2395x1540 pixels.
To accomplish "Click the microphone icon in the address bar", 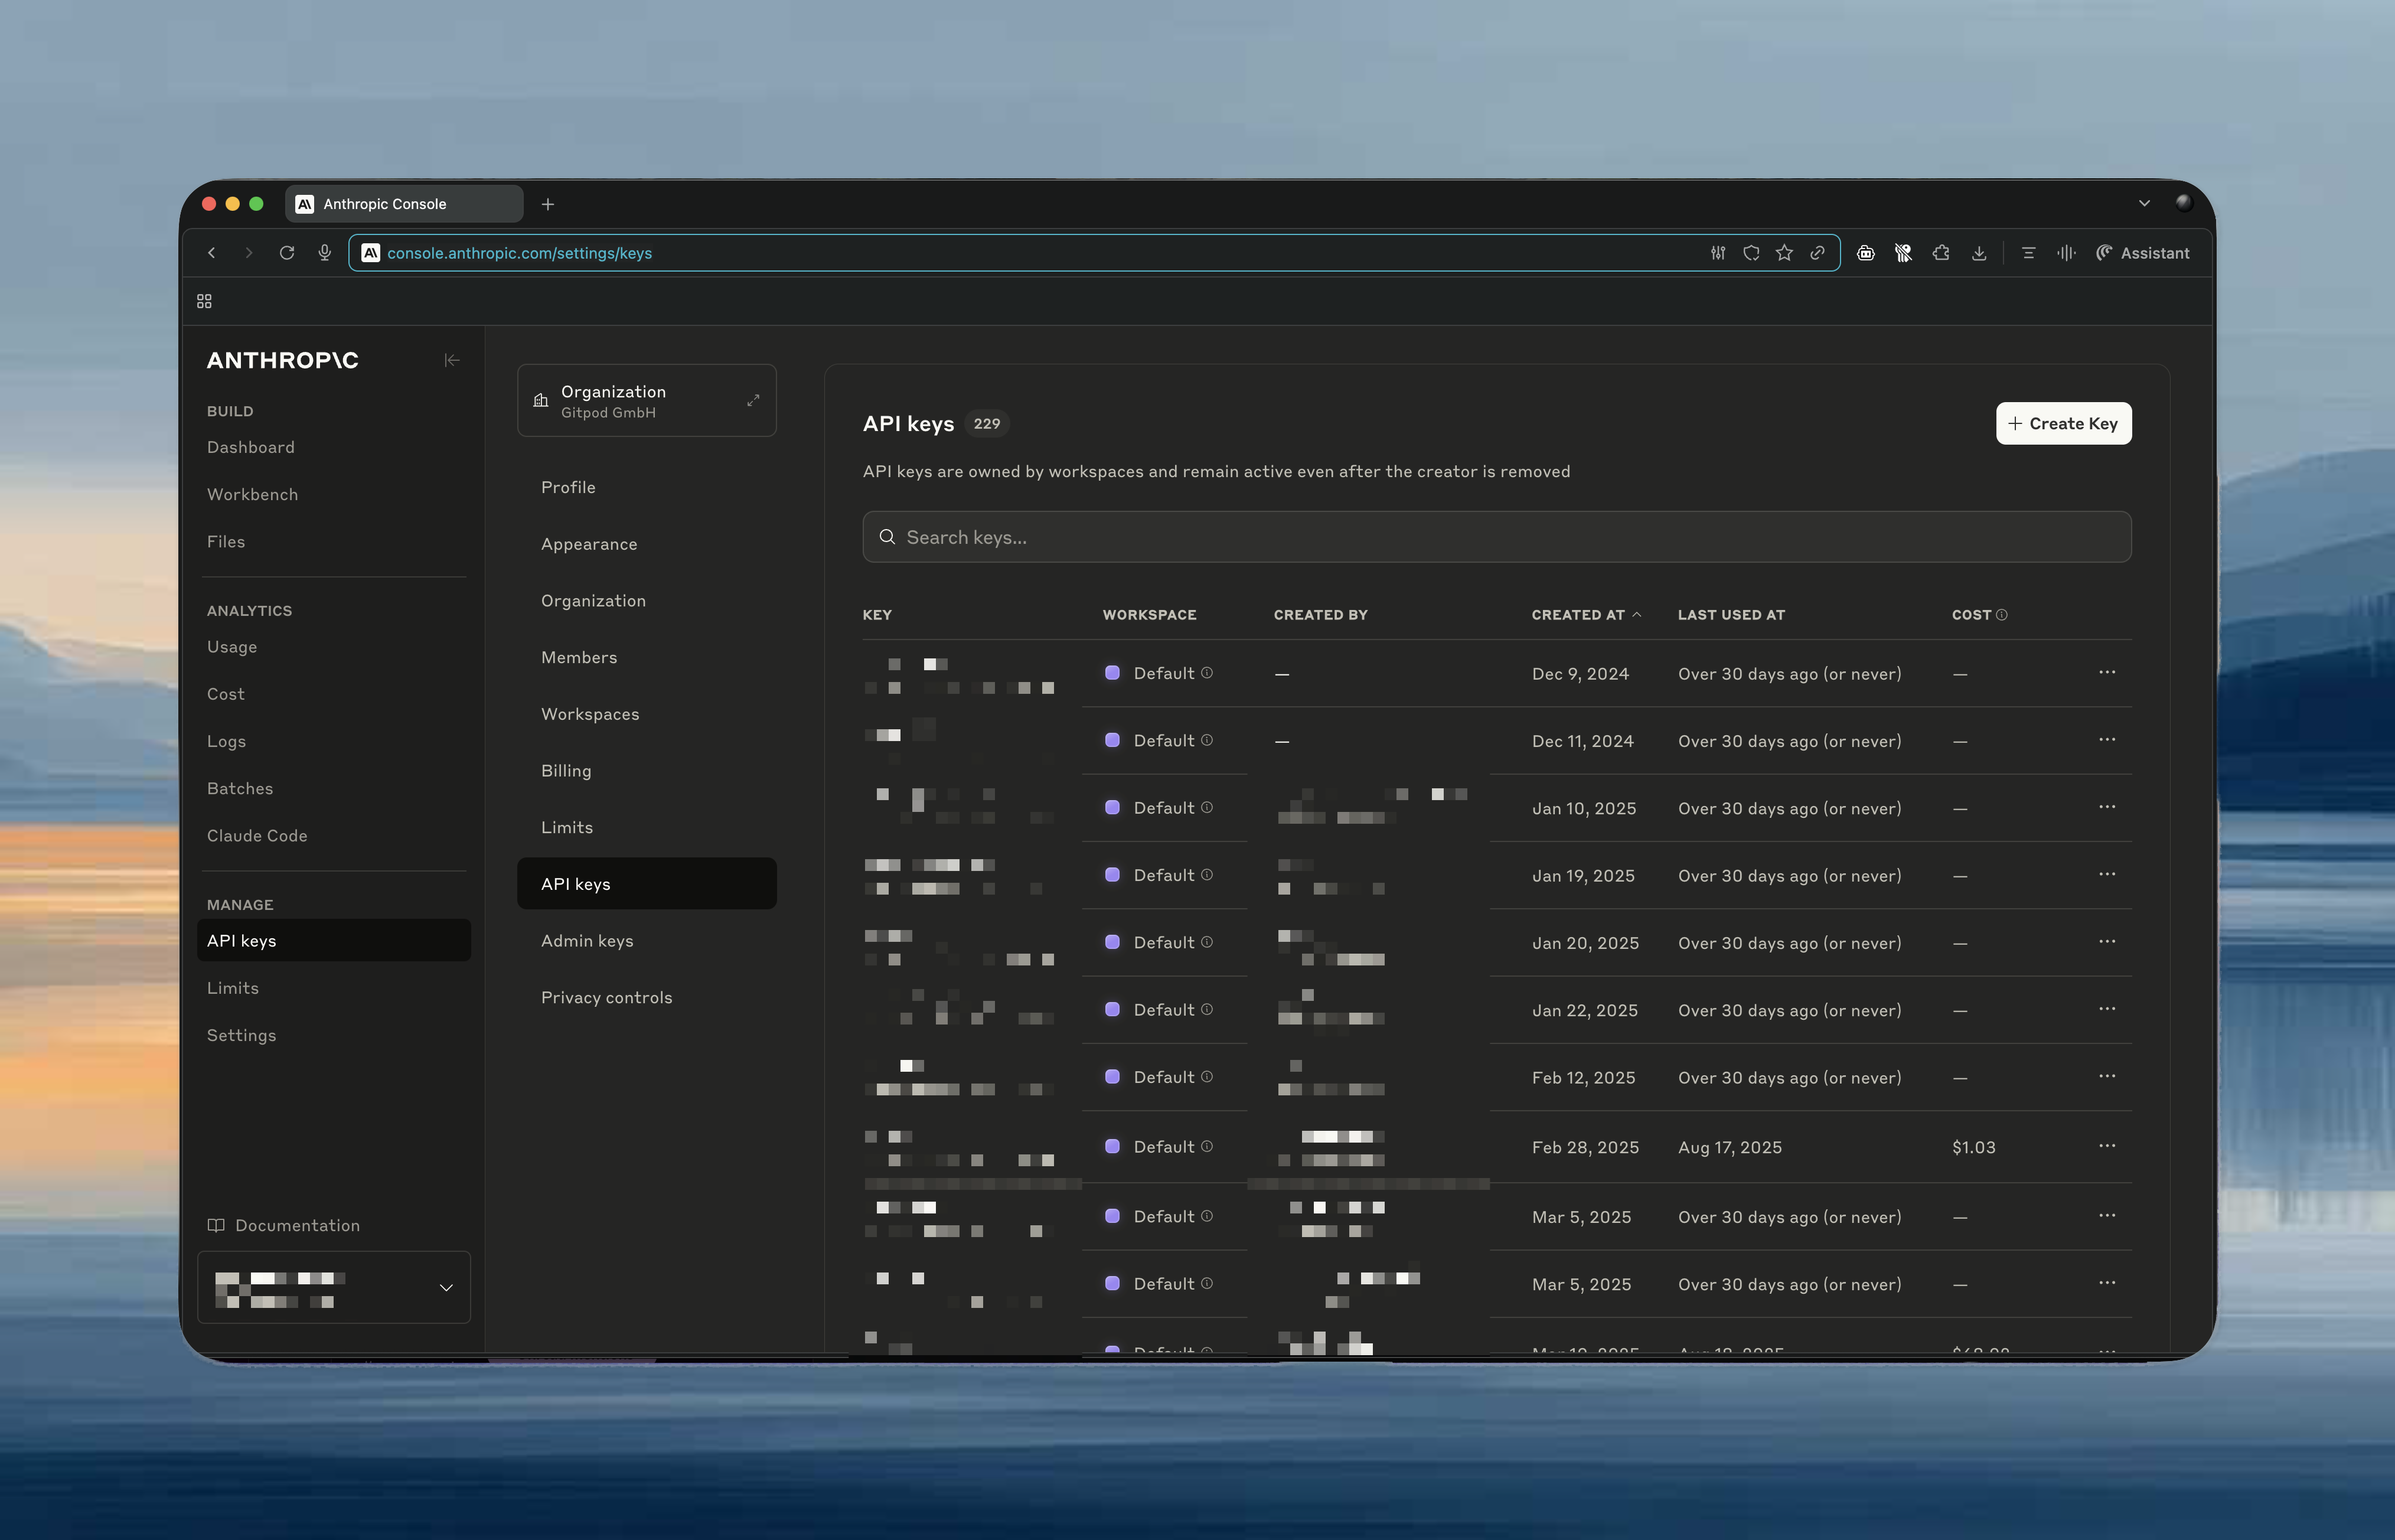I will coord(324,253).
